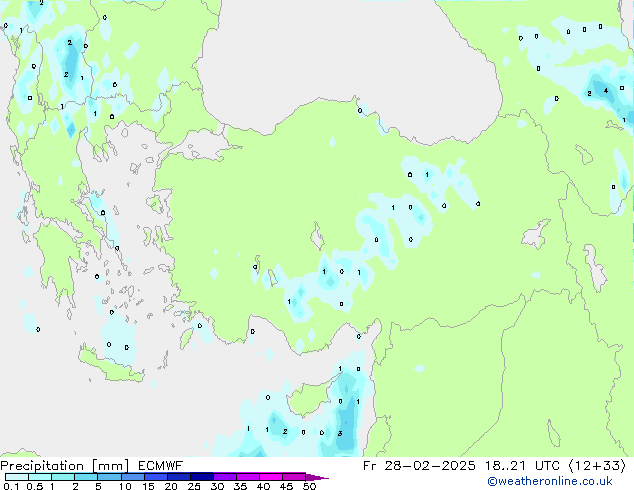Click the '50' legend scale label
Screen dimensions: 634x490
(309, 486)
